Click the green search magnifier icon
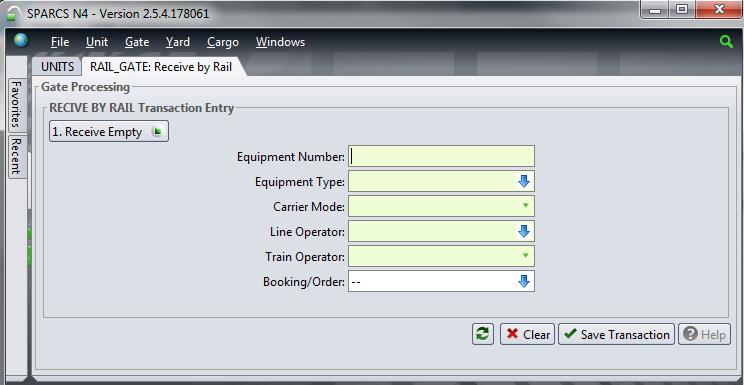The width and height of the screenshot is (744, 385). pos(725,41)
